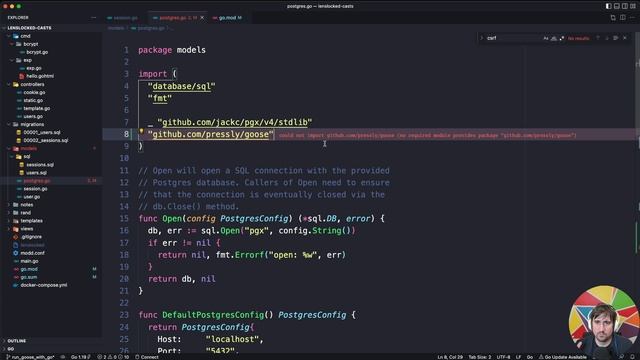This screenshot has height=360, width=640.
Task: Click Go Update Available notice
Action: (562, 357)
